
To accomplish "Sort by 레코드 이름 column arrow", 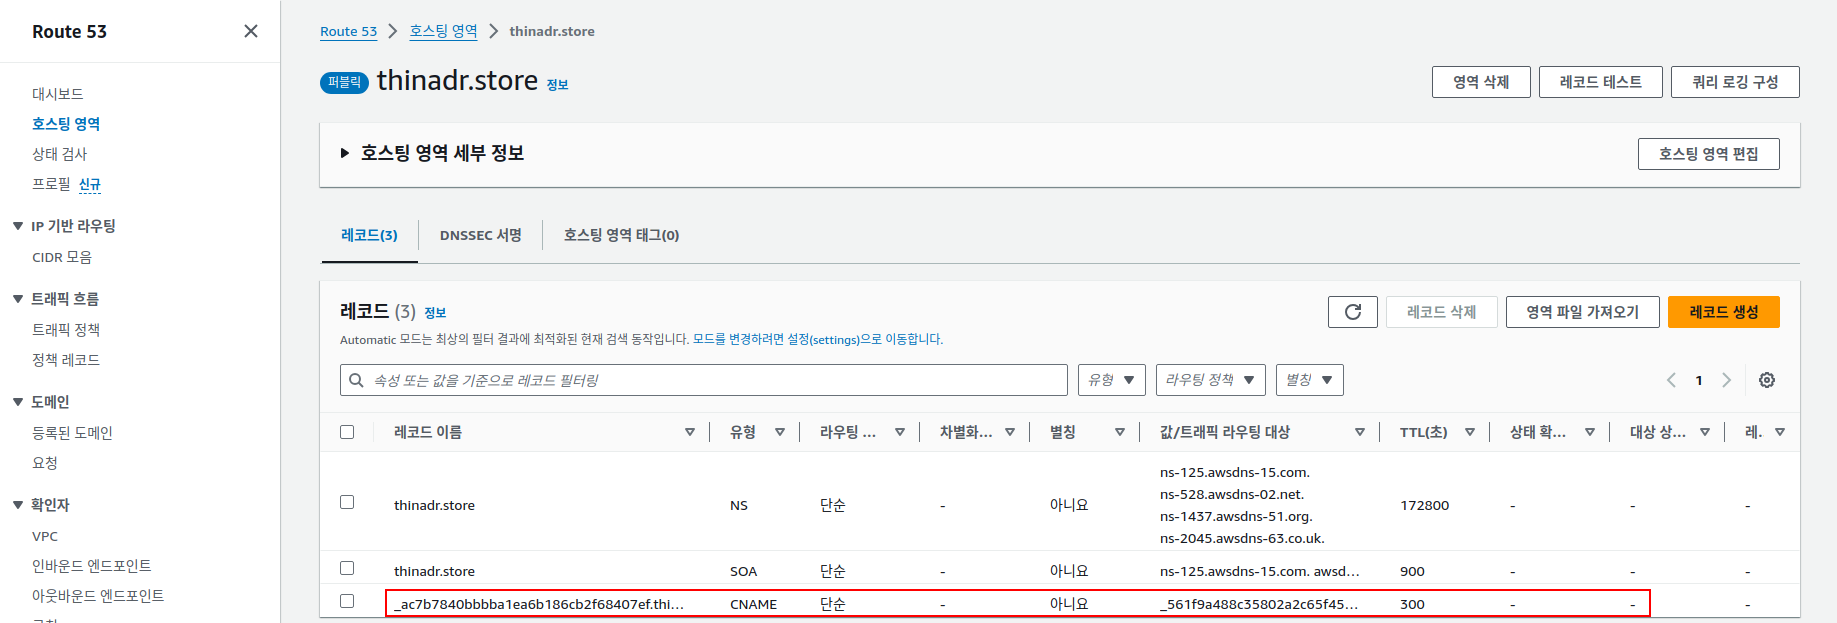I will 690,432.
